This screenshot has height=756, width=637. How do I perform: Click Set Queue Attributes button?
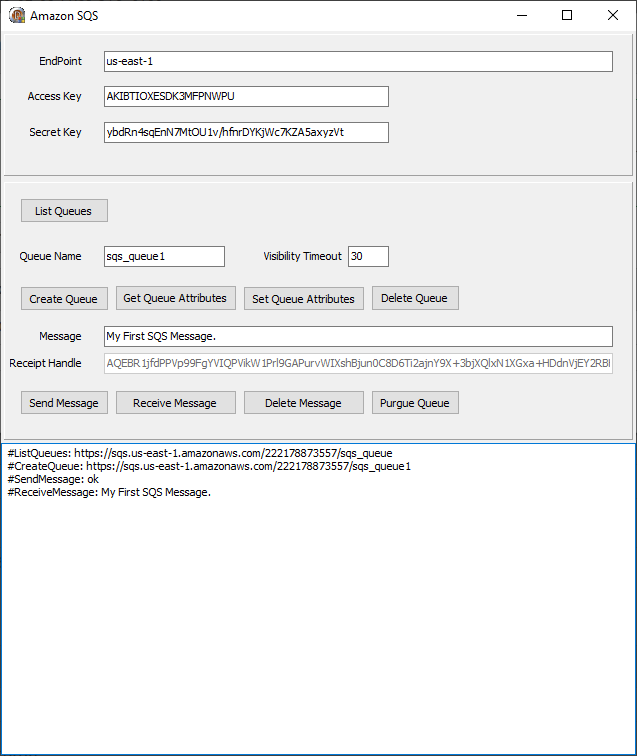(304, 298)
